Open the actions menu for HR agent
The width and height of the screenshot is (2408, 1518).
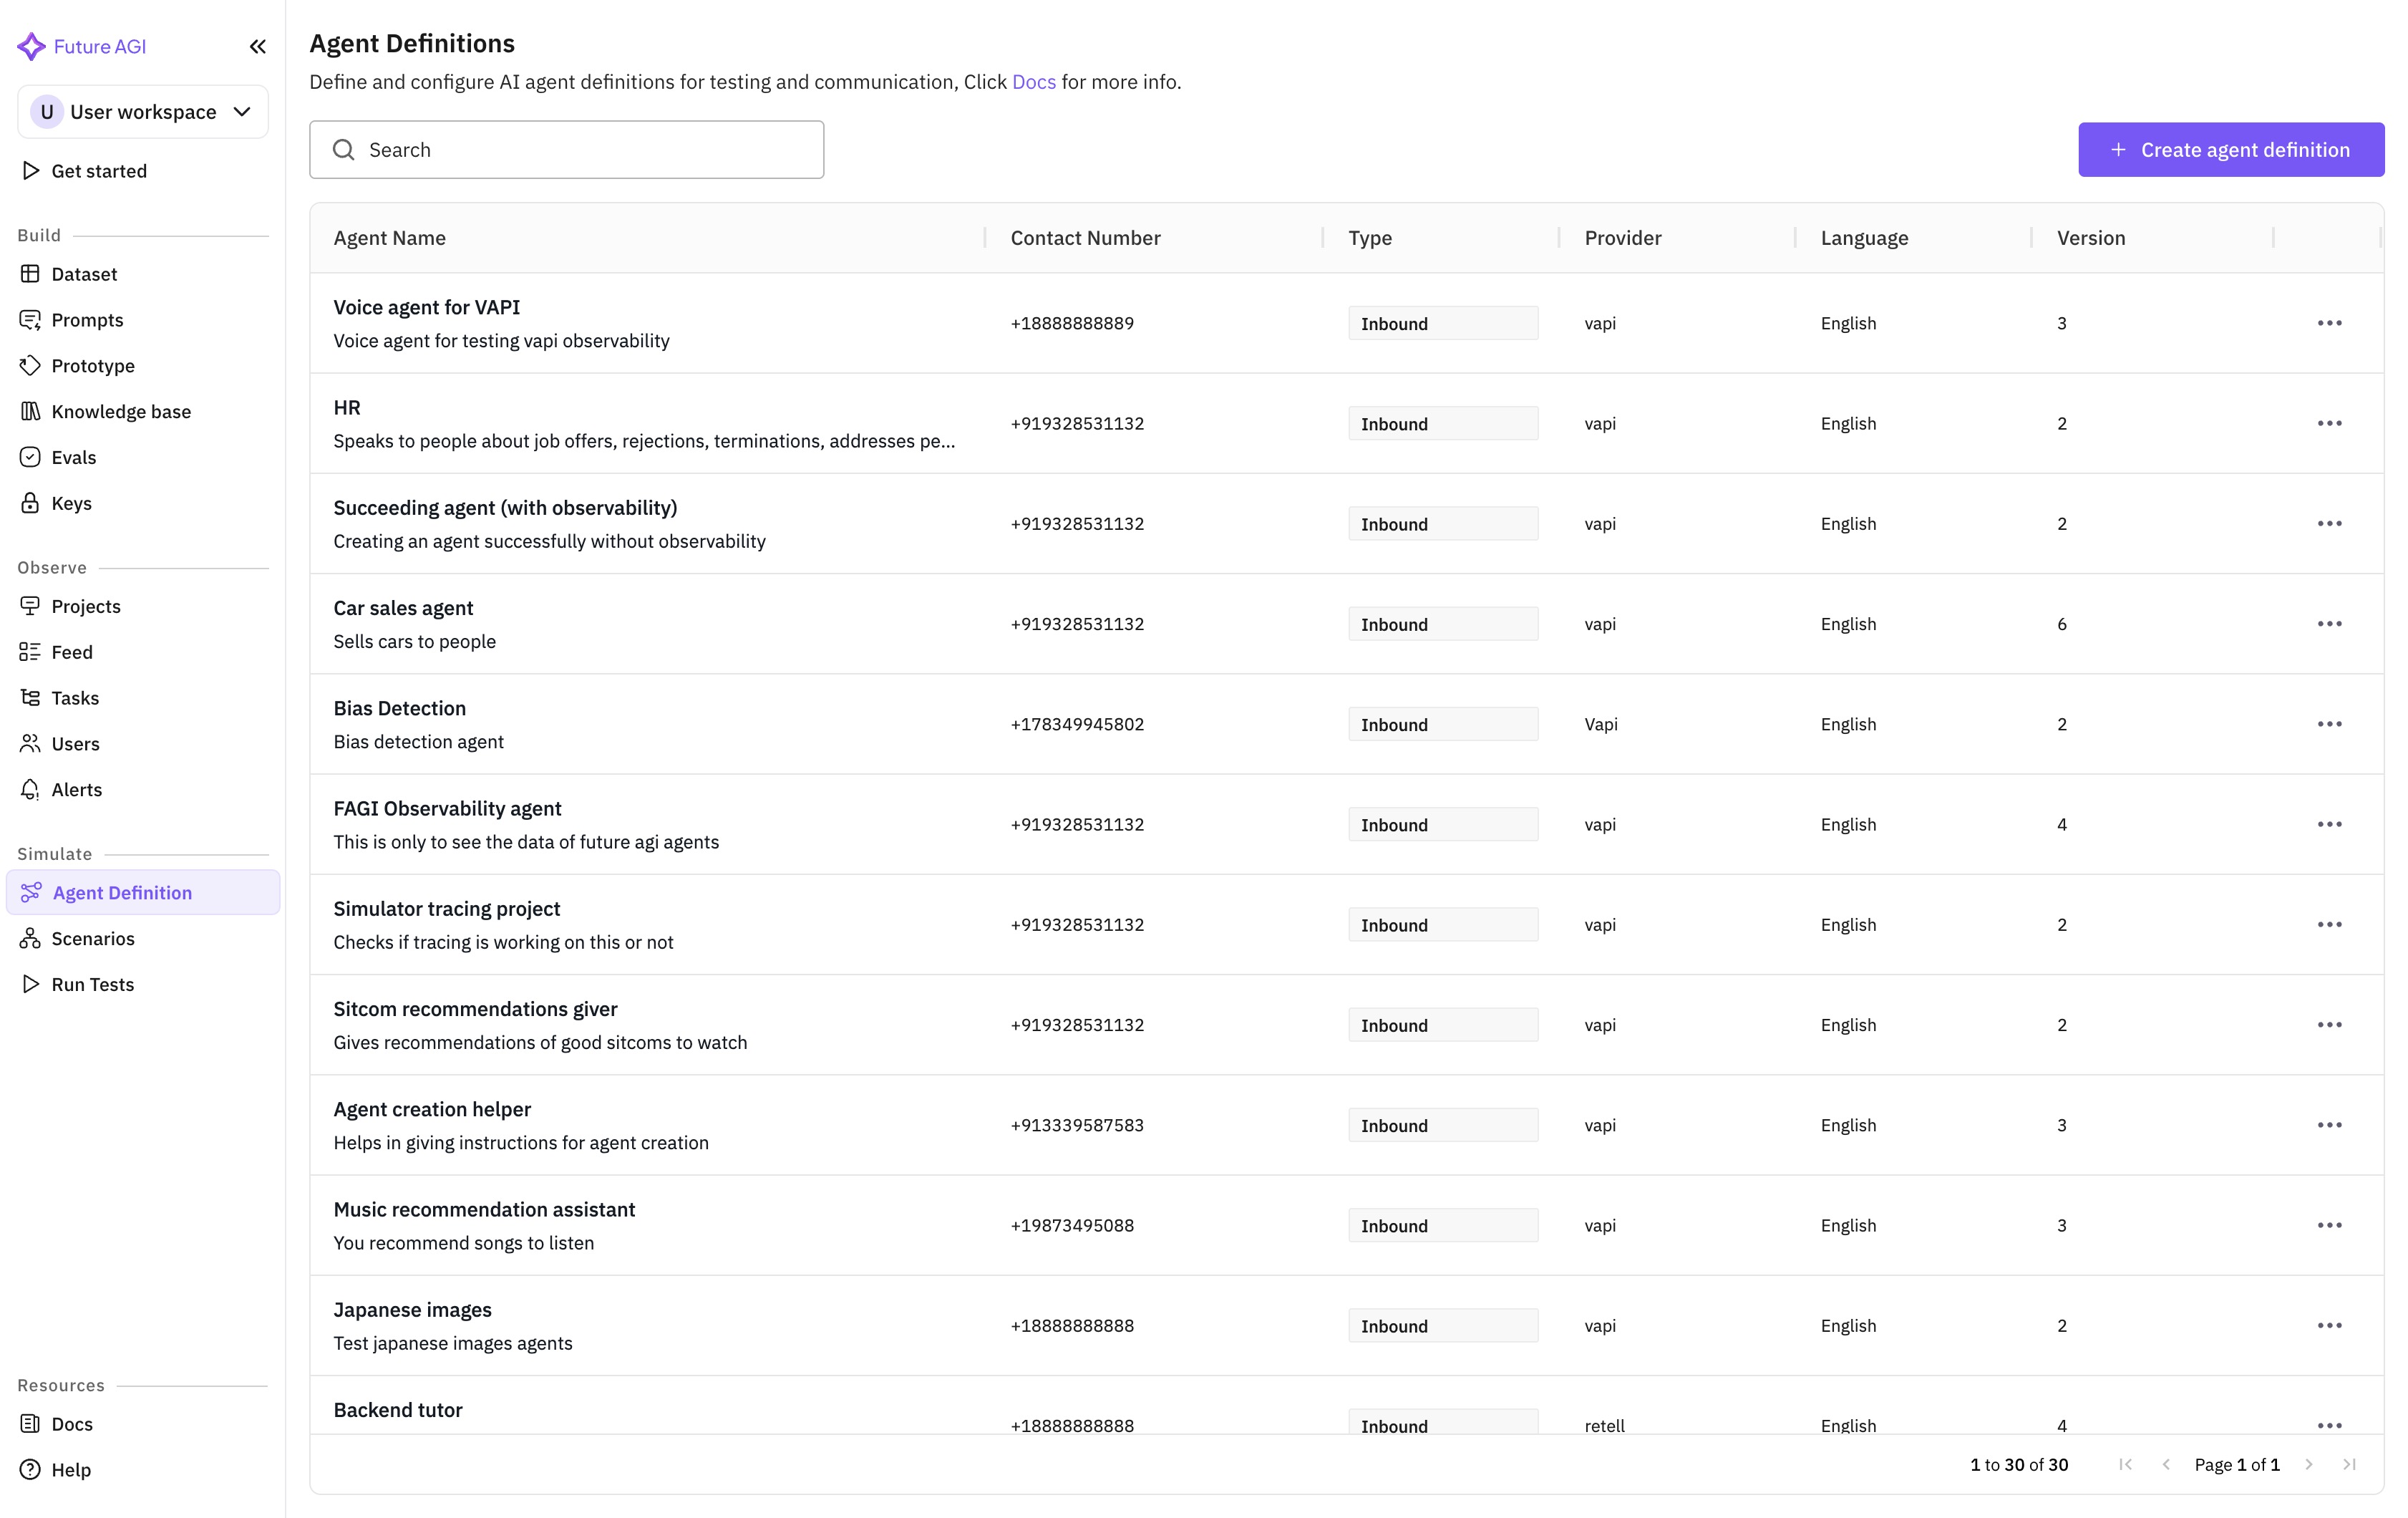coord(2331,423)
